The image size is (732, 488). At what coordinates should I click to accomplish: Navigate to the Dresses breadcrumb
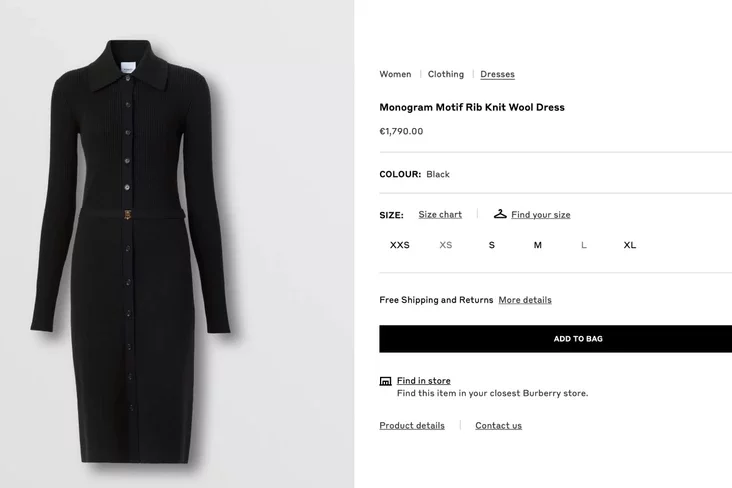point(497,74)
